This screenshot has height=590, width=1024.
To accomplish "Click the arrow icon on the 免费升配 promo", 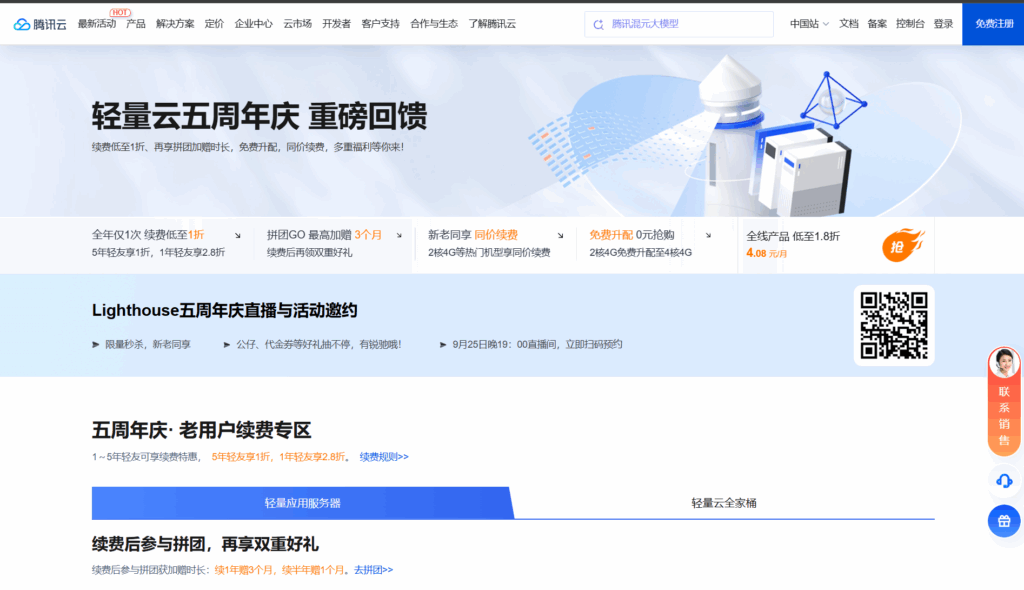I will pos(708,236).
